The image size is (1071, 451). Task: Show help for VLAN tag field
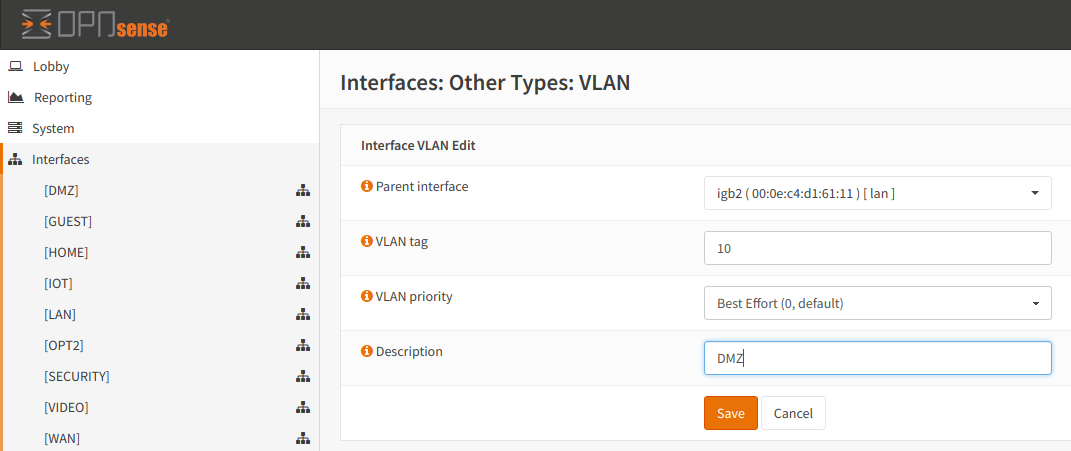[366, 242]
